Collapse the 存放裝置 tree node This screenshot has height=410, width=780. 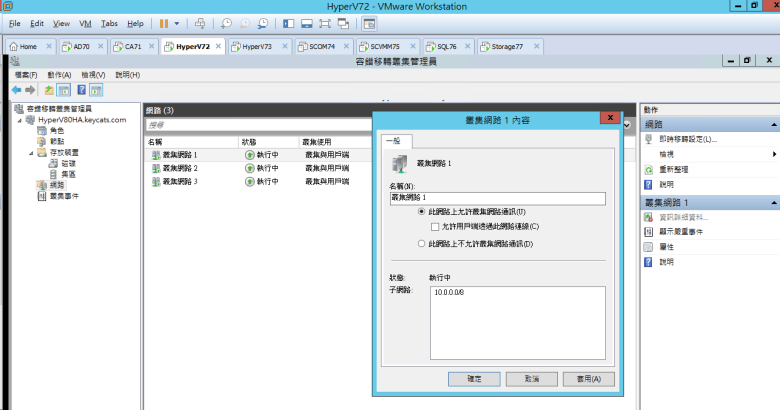click(x=30, y=152)
